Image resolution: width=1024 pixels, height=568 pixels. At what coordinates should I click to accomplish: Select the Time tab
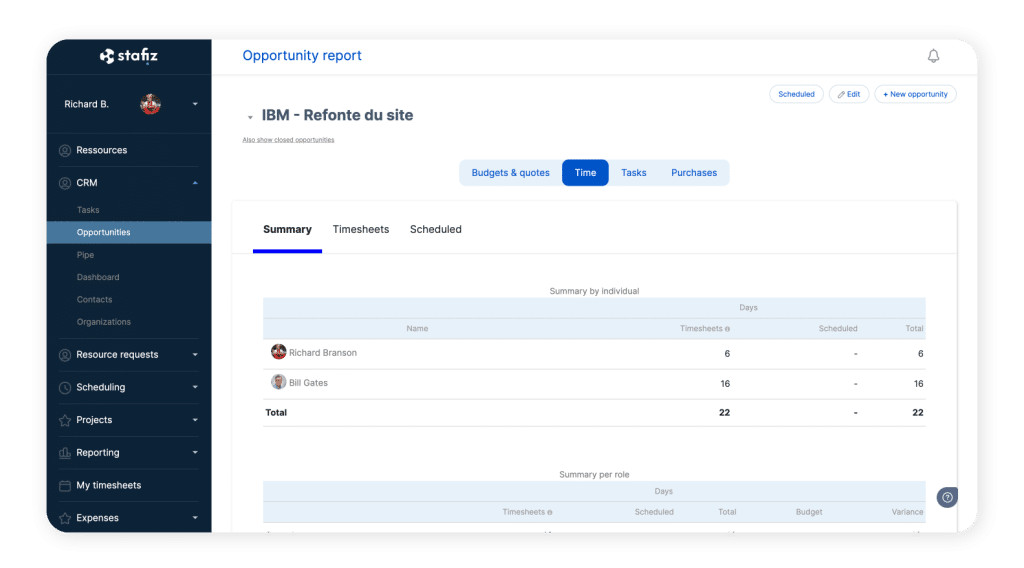tap(585, 173)
